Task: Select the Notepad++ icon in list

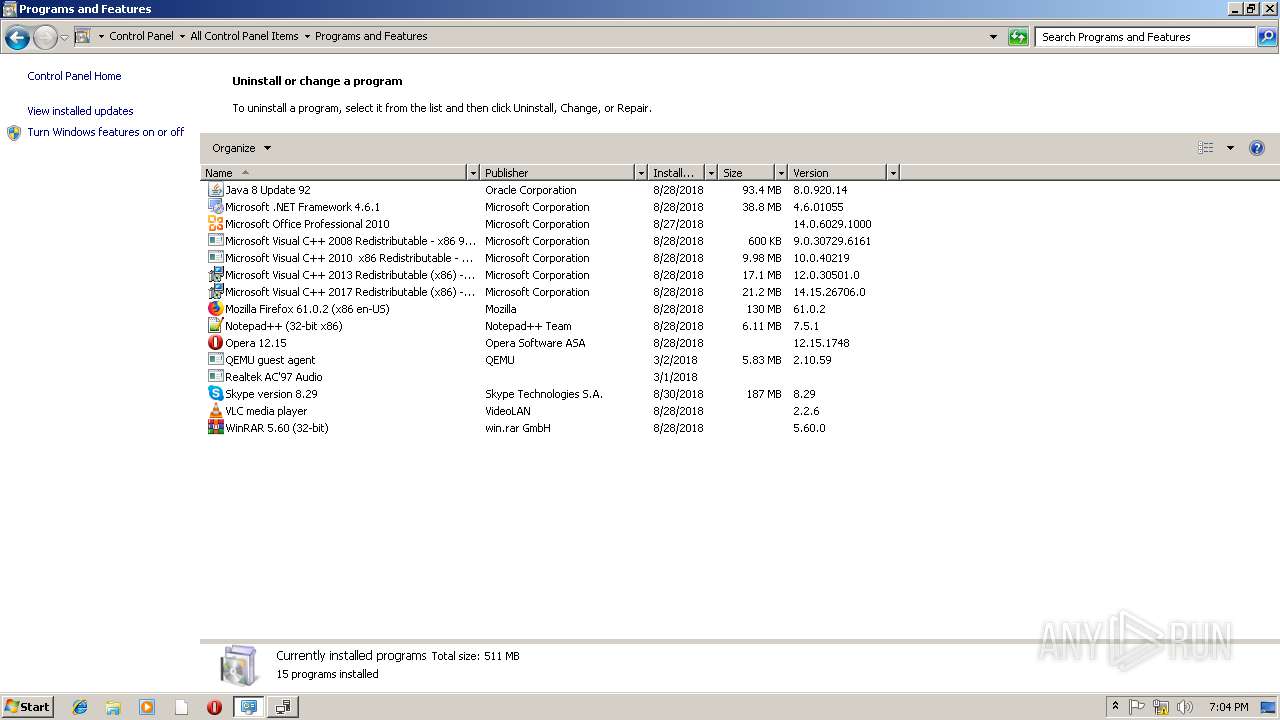Action: [215, 326]
